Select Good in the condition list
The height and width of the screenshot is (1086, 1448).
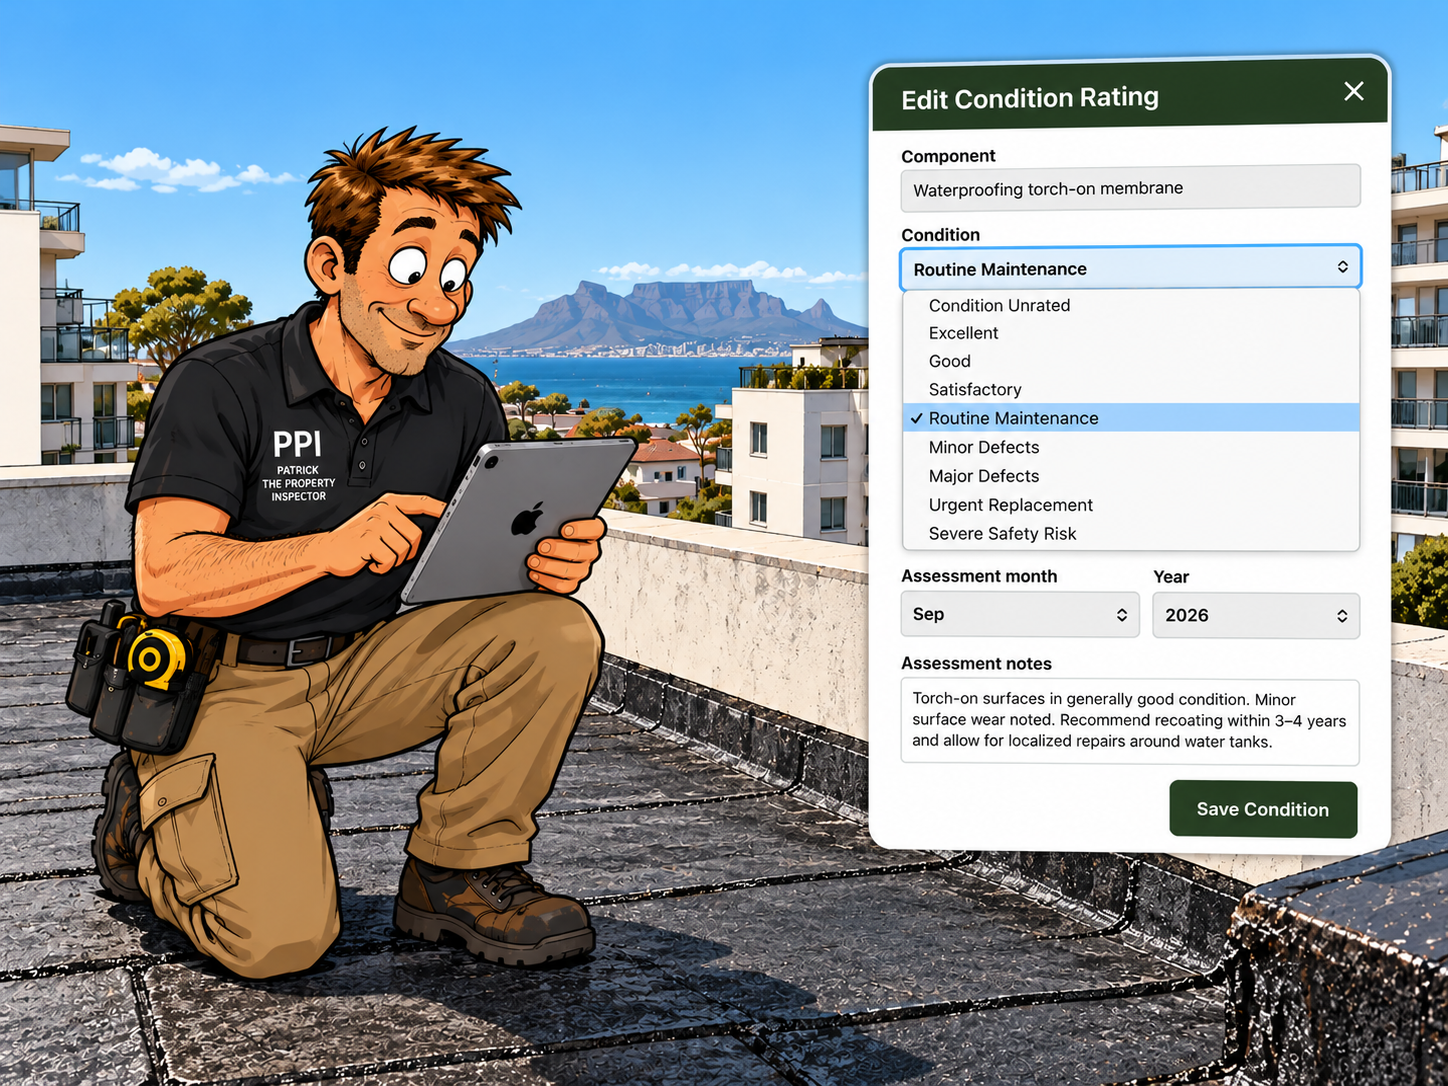coord(1131,361)
